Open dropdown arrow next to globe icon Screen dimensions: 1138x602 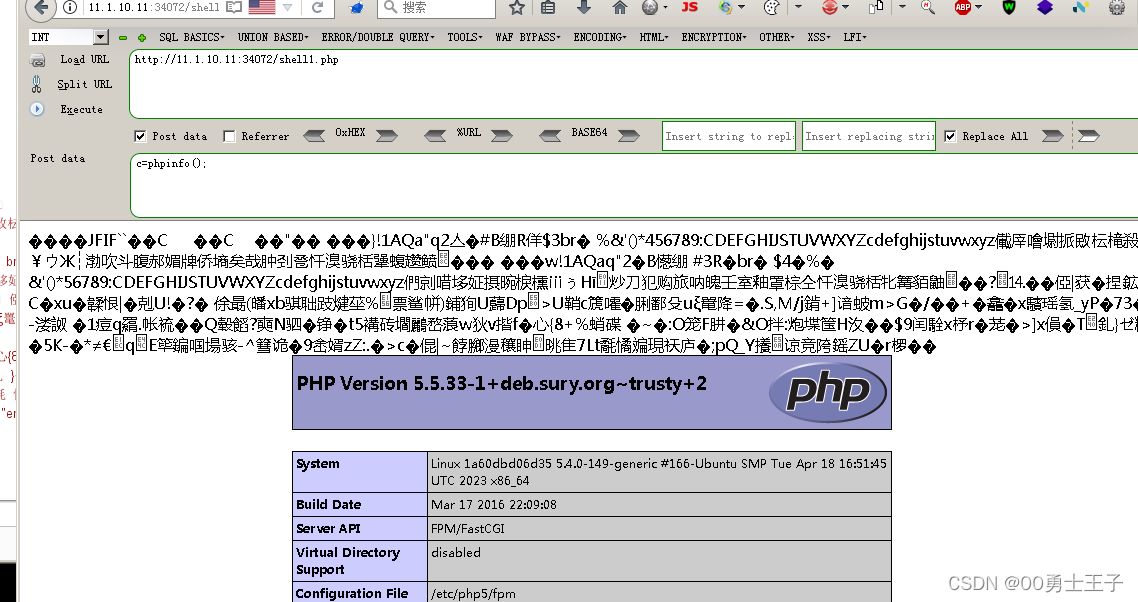[665, 8]
